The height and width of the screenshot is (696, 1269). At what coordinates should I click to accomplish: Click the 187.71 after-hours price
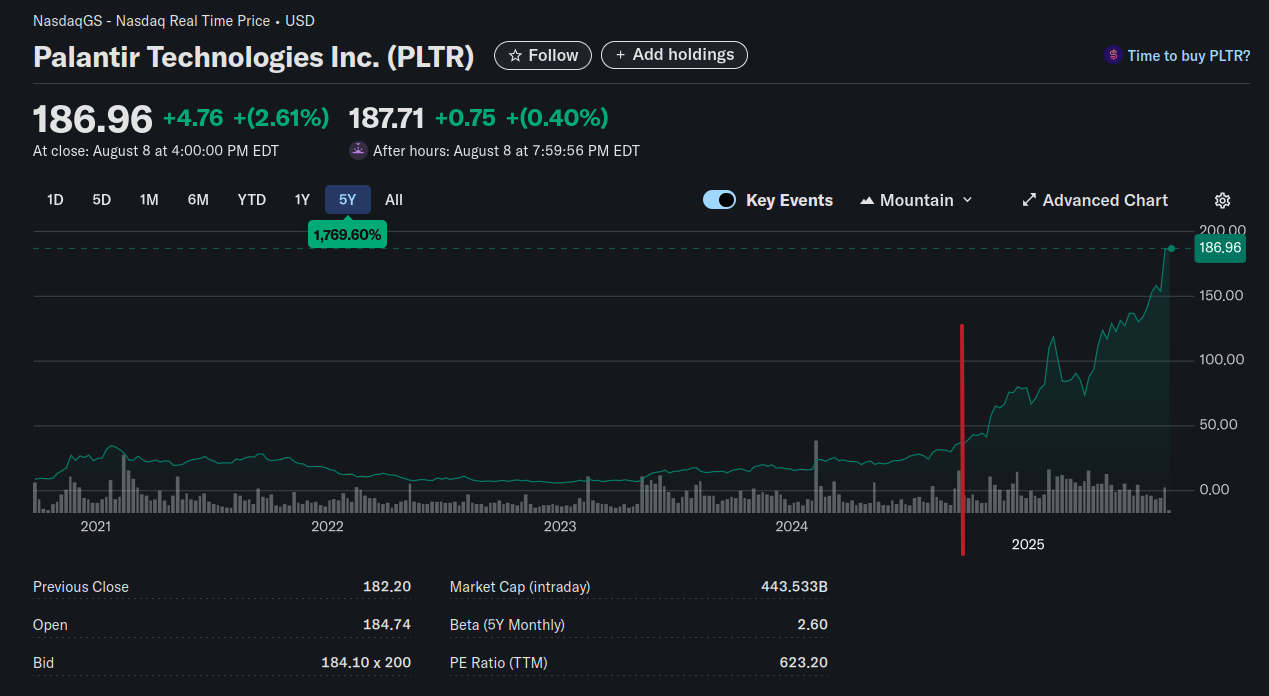[x=387, y=118]
